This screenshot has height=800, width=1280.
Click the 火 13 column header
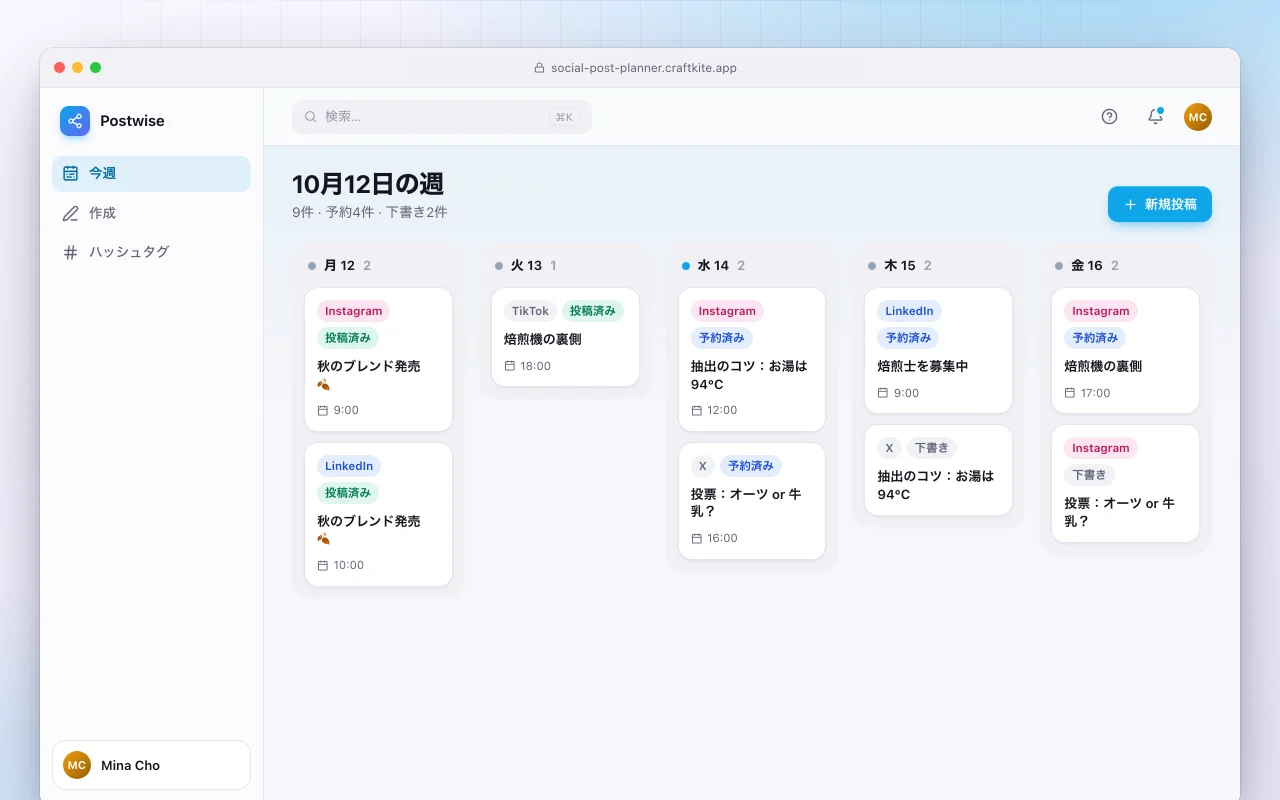click(x=526, y=266)
